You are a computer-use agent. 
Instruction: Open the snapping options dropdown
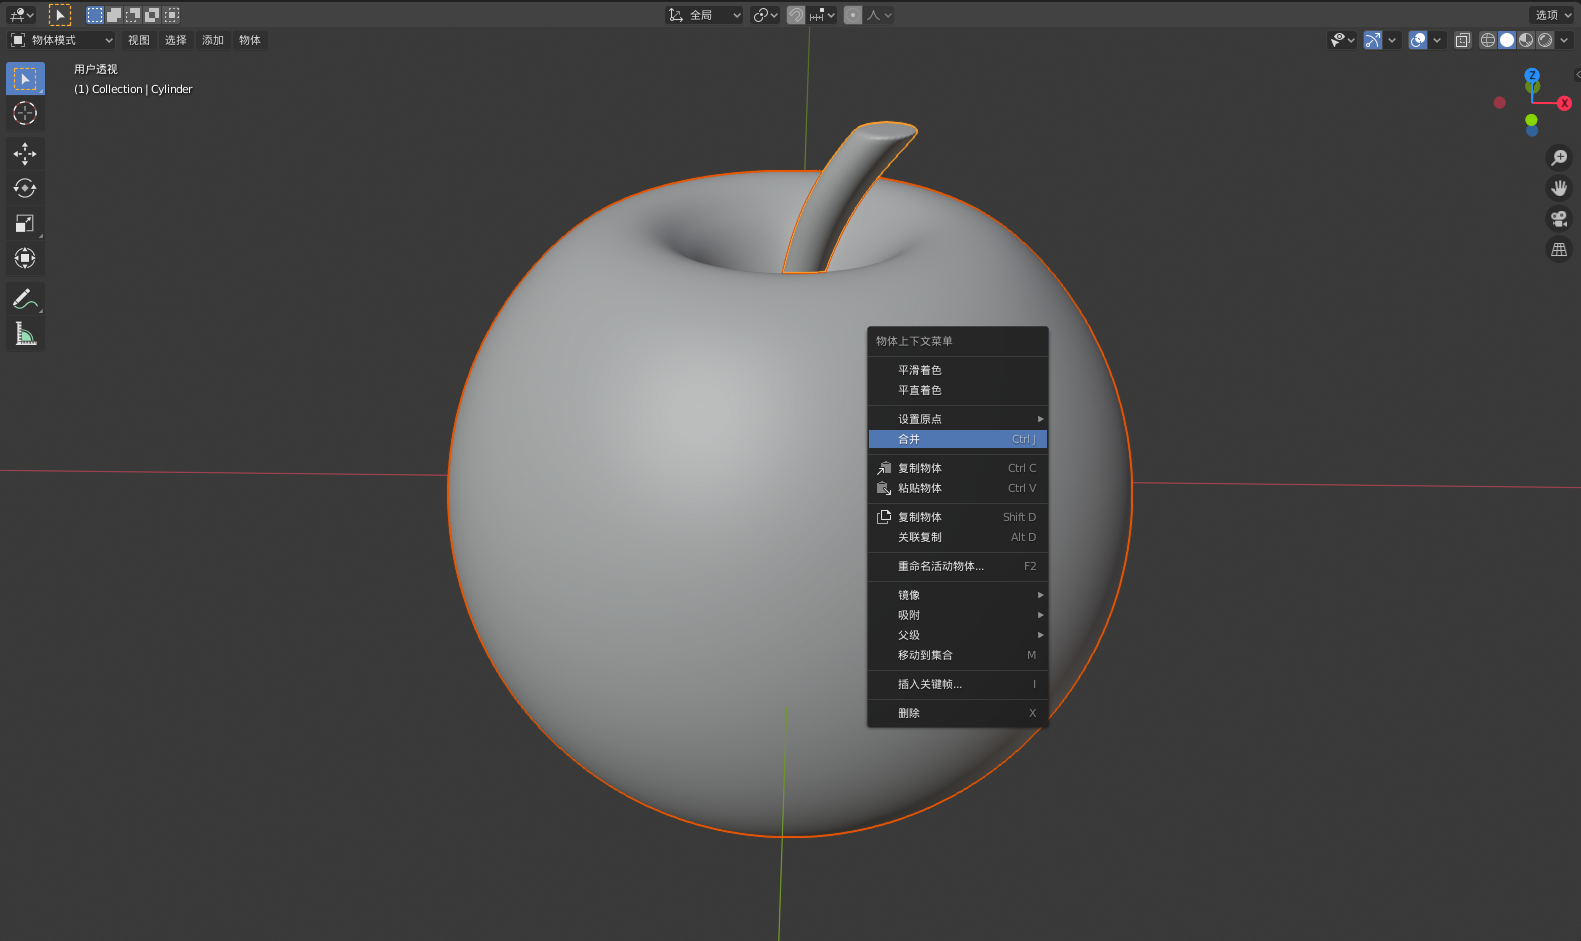[822, 15]
